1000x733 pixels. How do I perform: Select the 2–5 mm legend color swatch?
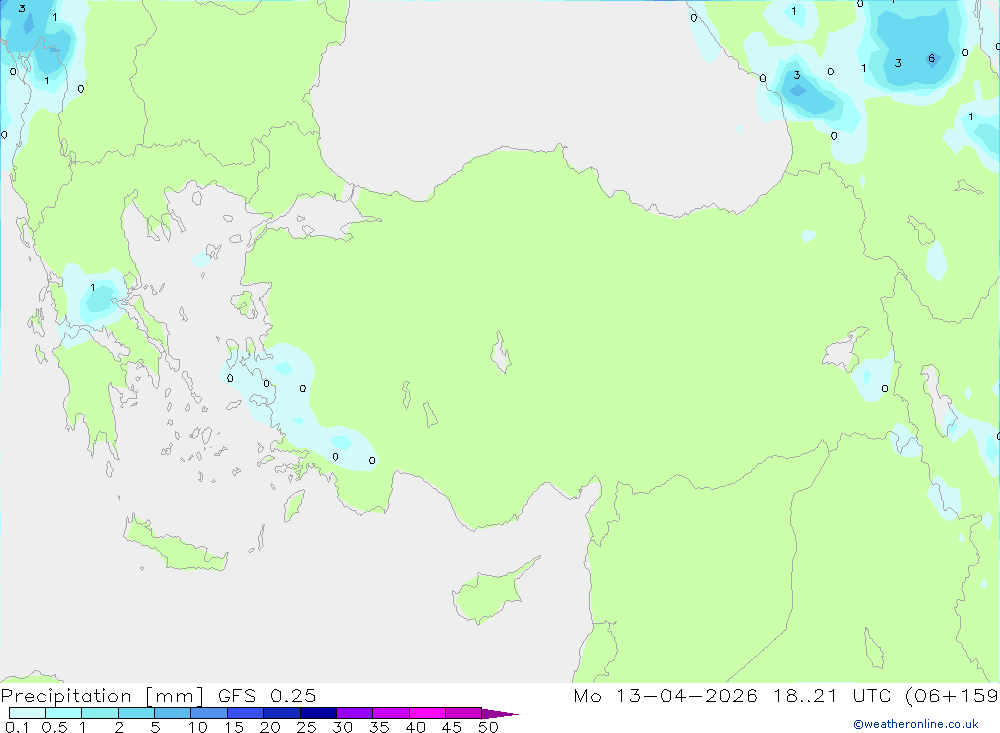pos(136,713)
